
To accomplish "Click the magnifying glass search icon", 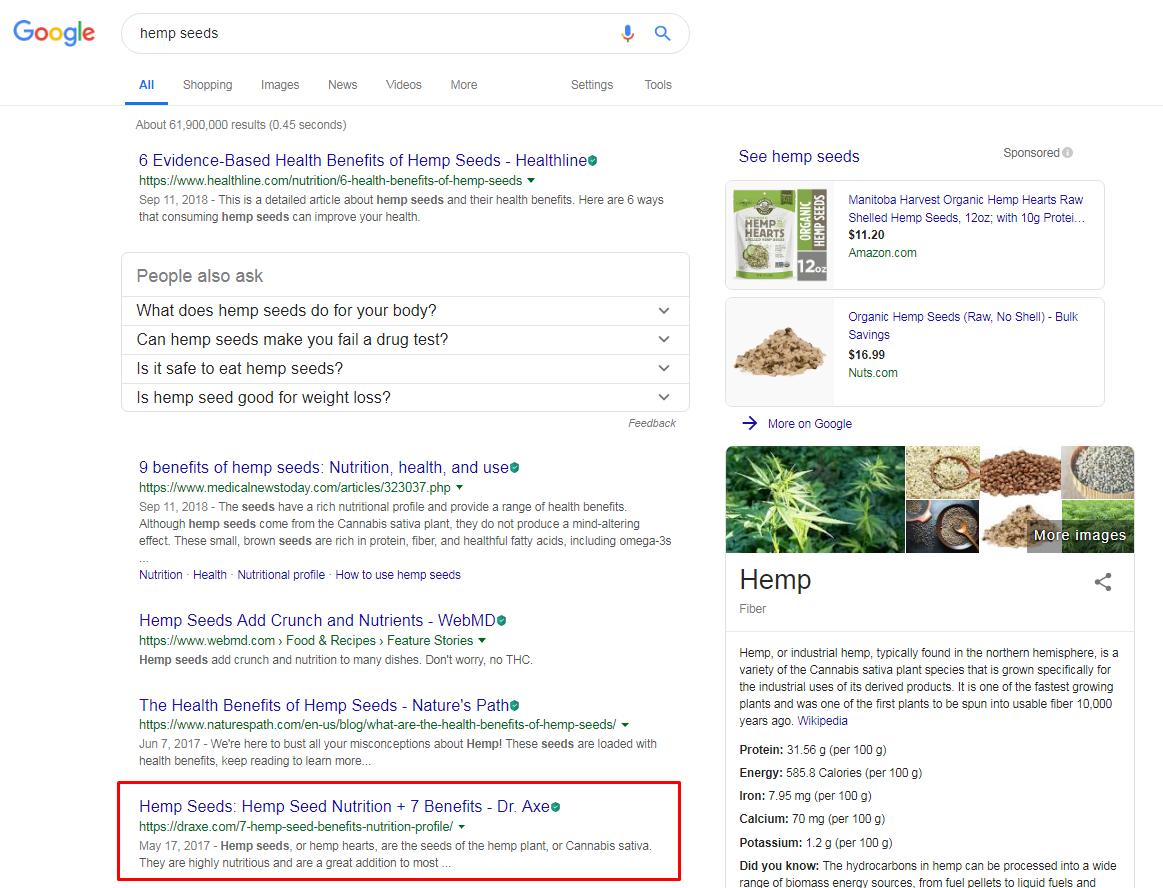I will [662, 33].
